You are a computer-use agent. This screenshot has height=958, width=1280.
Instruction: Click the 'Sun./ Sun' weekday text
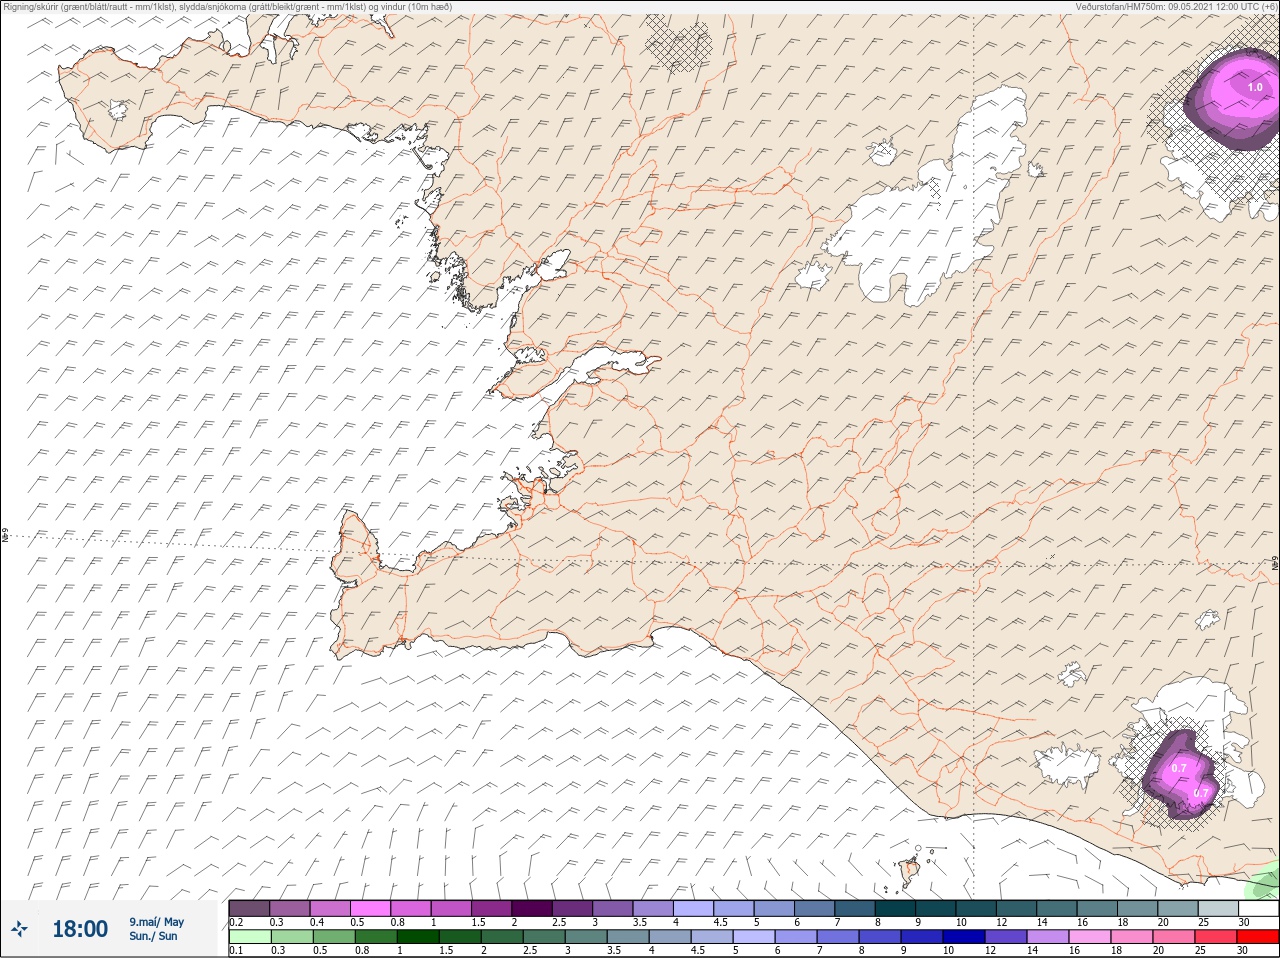click(x=153, y=936)
